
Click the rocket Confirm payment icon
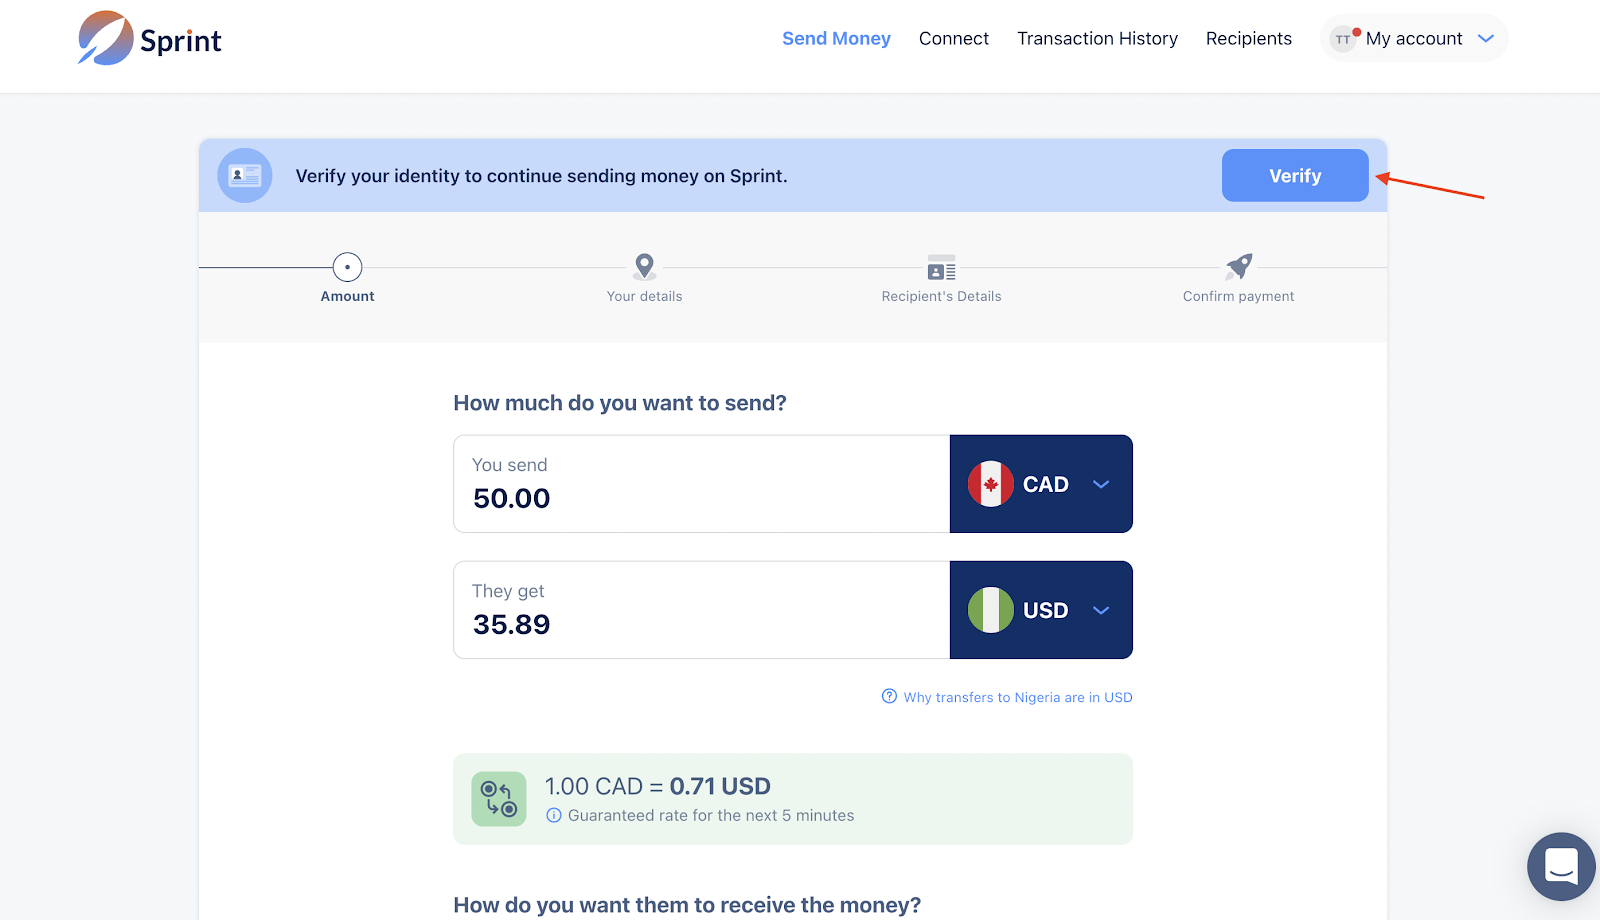[x=1239, y=266]
